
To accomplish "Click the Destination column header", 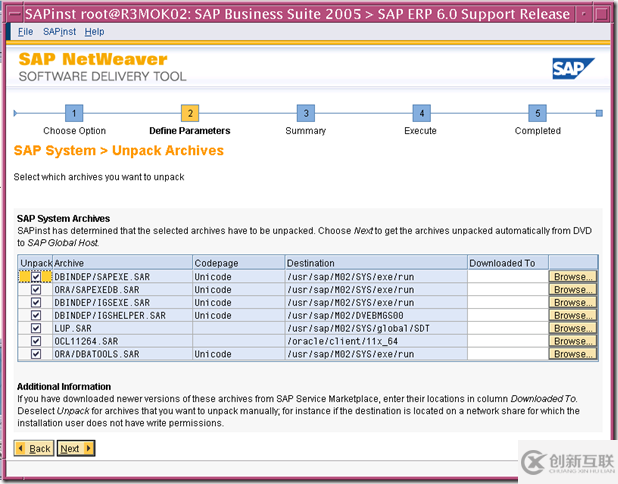I will 376,263.
